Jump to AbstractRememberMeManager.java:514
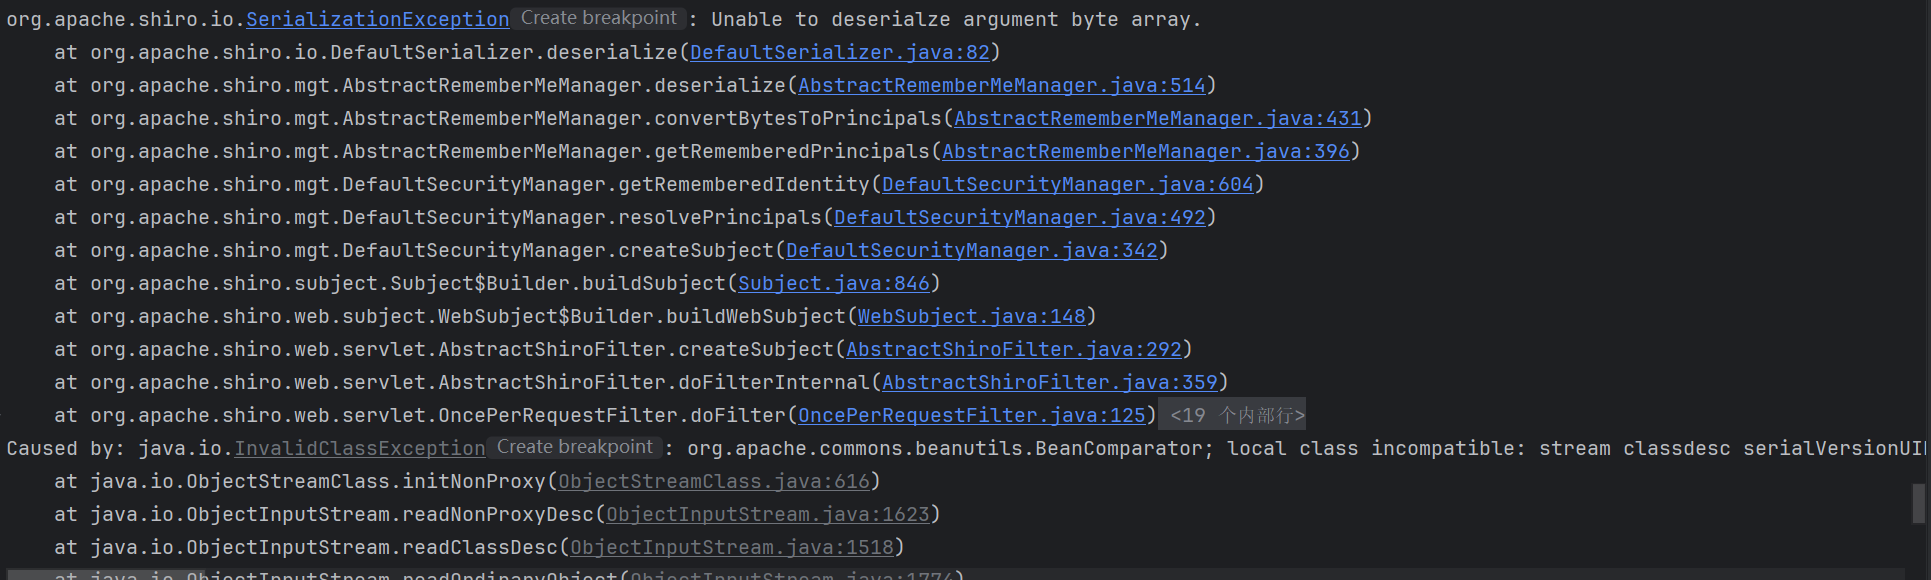Viewport: 1931px width, 580px height. pos(1001,85)
